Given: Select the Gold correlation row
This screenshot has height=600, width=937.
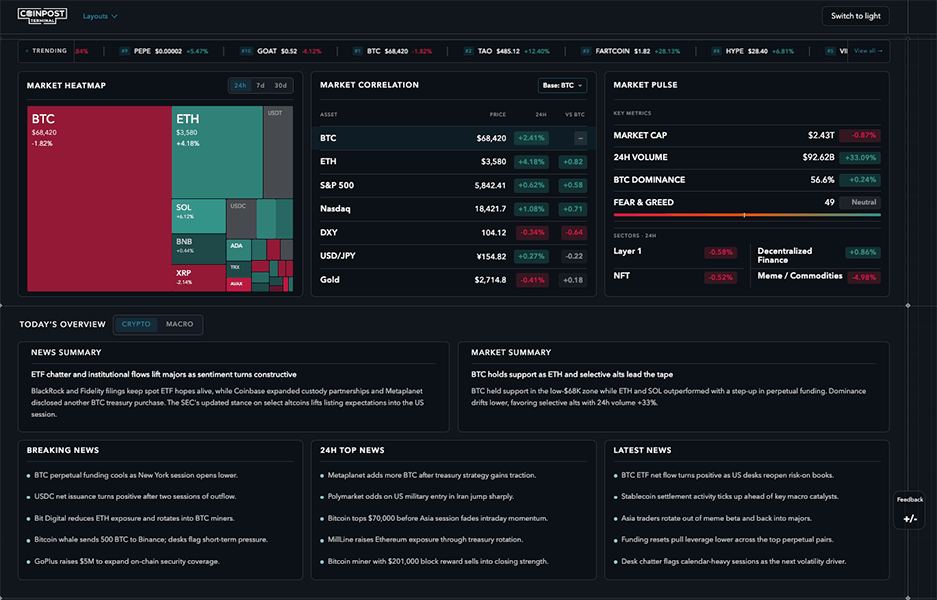Looking at the screenshot, I should (453, 280).
